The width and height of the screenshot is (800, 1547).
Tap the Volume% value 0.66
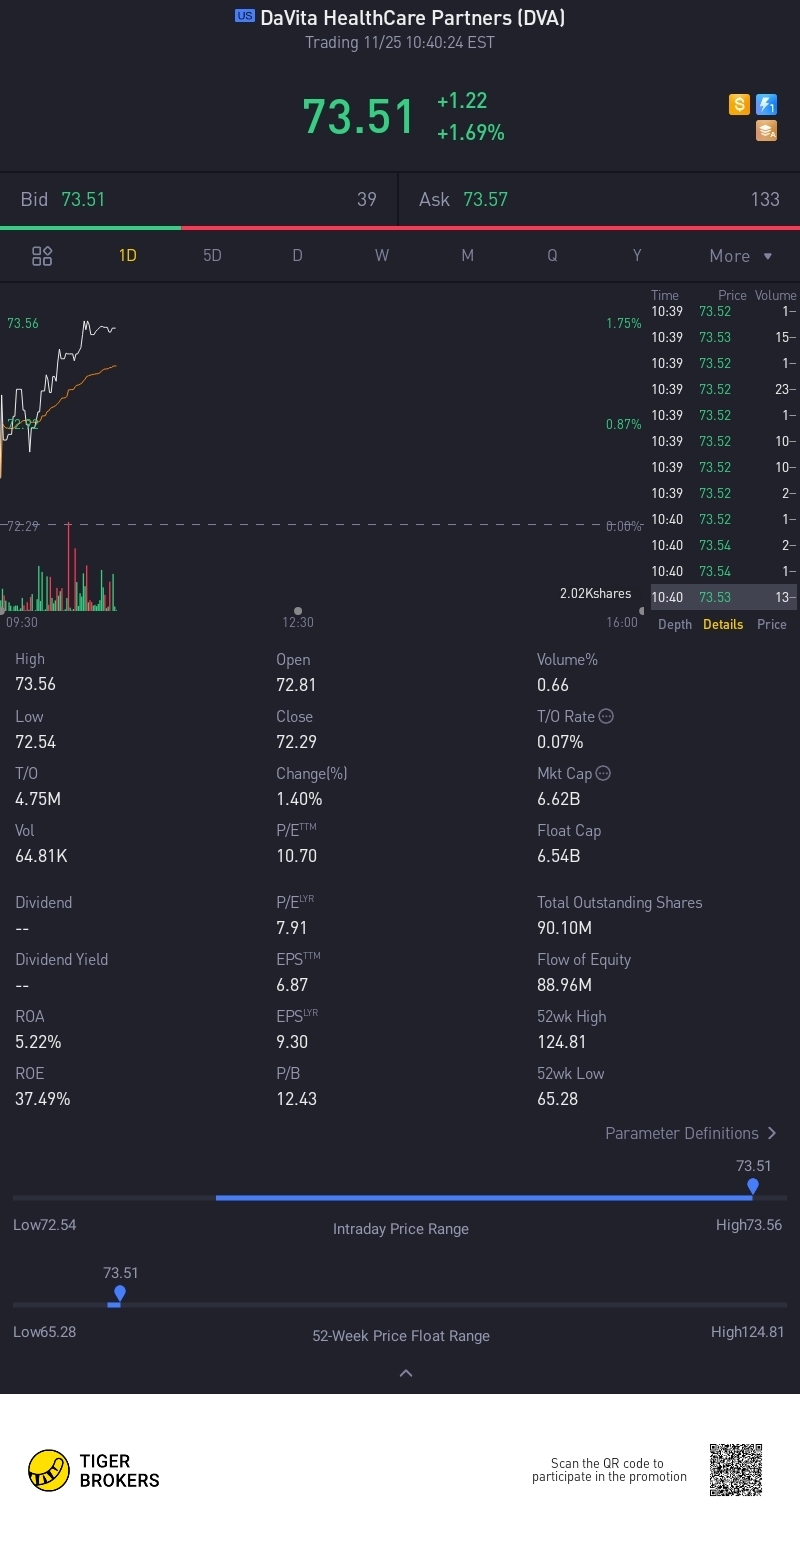click(x=553, y=685)
